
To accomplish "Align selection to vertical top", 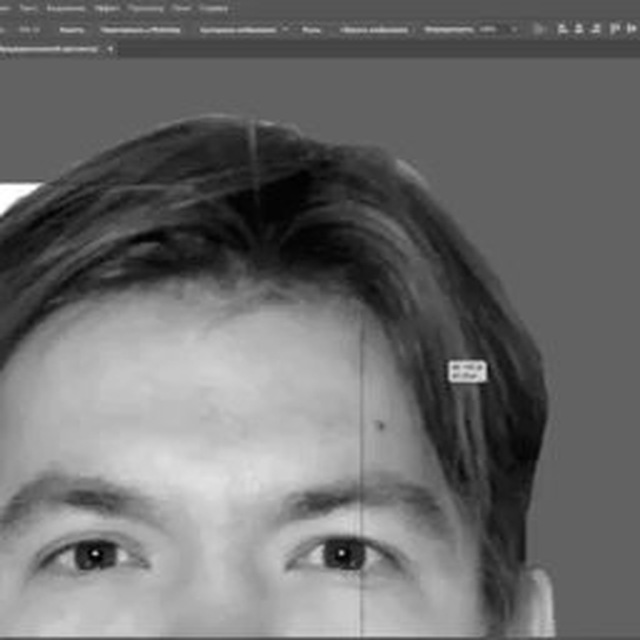I will click(x=615, y=29).
